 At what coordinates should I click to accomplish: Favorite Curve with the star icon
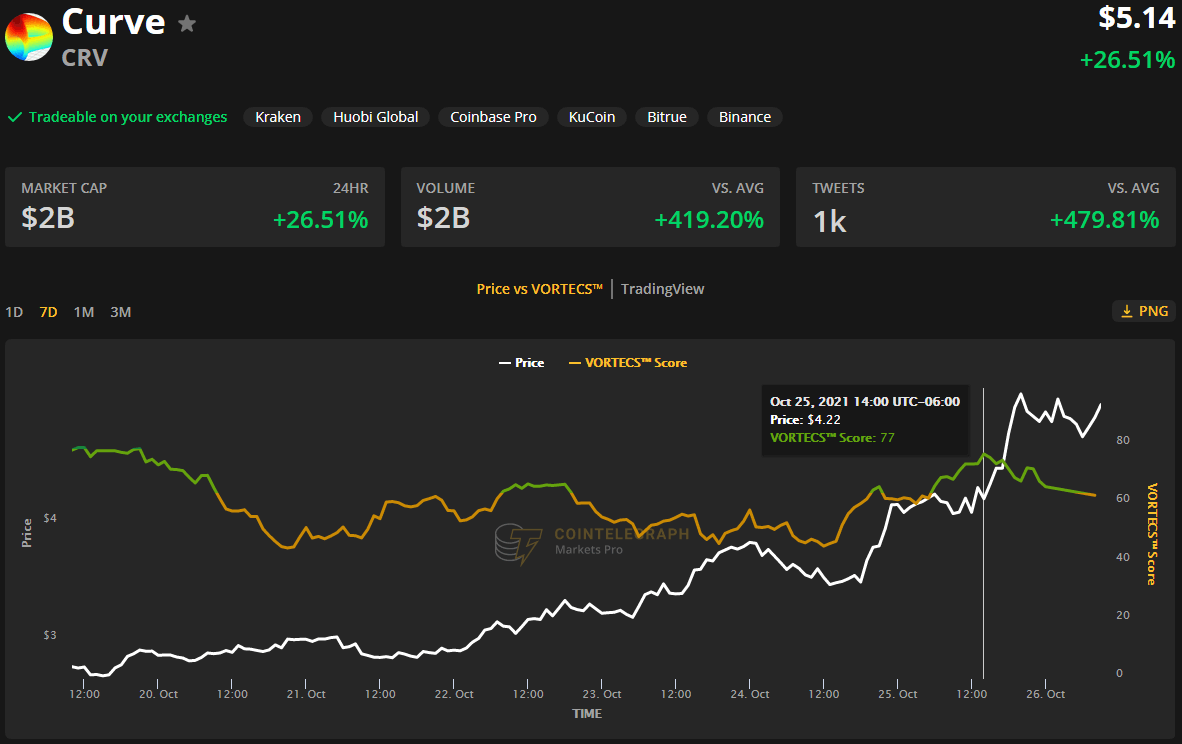tap(187, 24)
